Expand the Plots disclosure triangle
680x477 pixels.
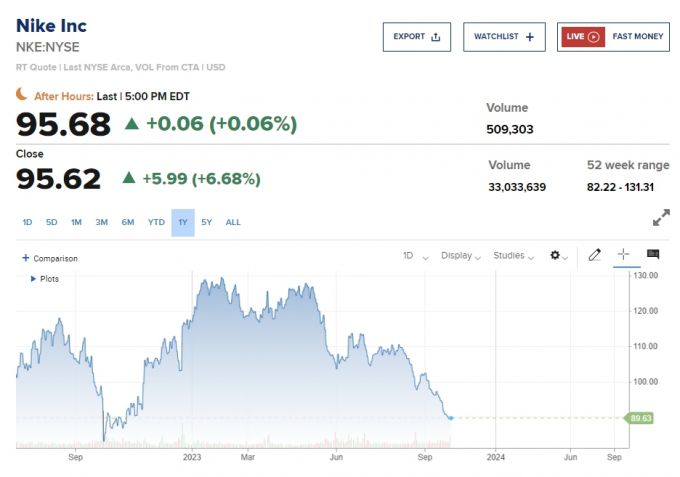33,279
